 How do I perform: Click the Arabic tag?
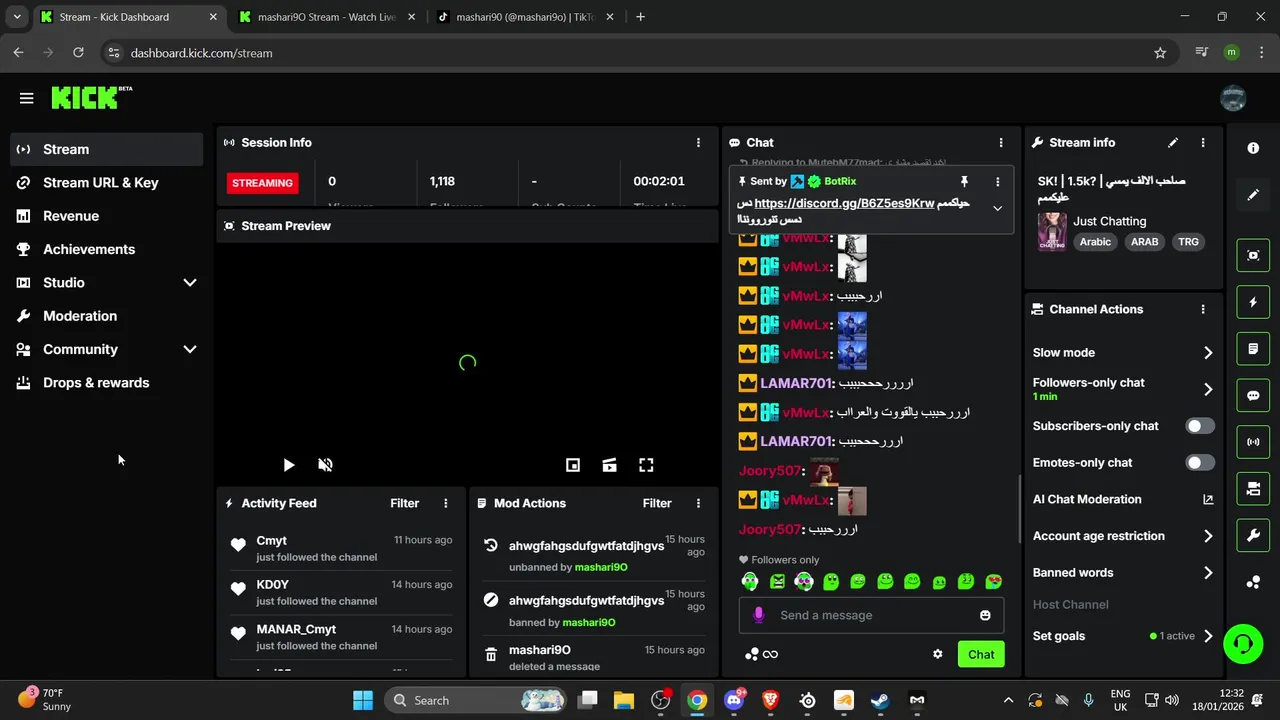tap(1095, 242)
